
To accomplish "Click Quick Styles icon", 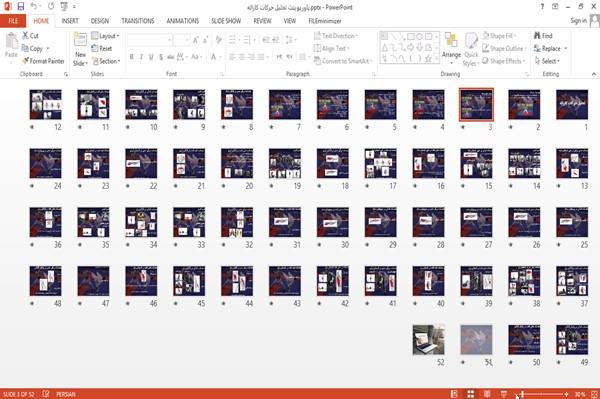I will (x=471, y=41).
